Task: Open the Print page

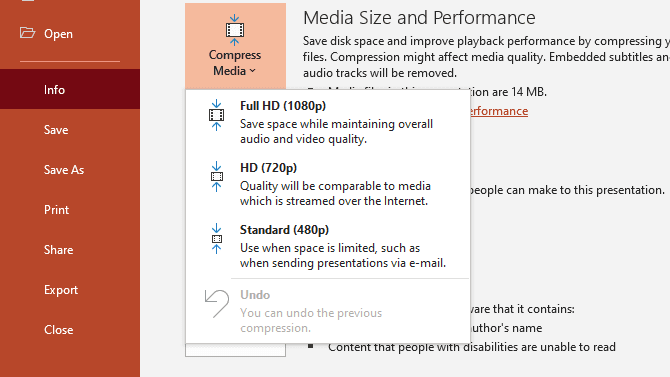Action: [70, 209]
